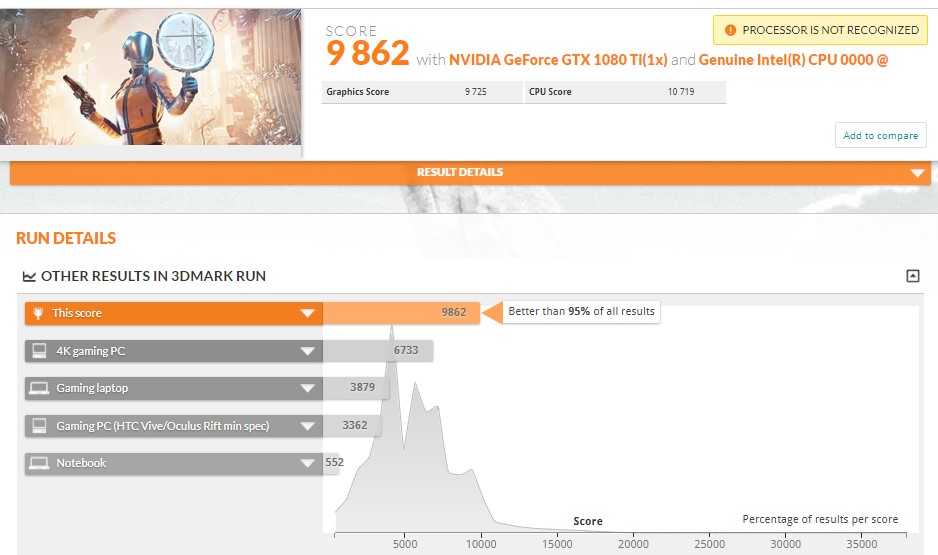This screenshot has width=938, height=555.
Task: Click the Result Details label
Action: (x=459, y=172)
